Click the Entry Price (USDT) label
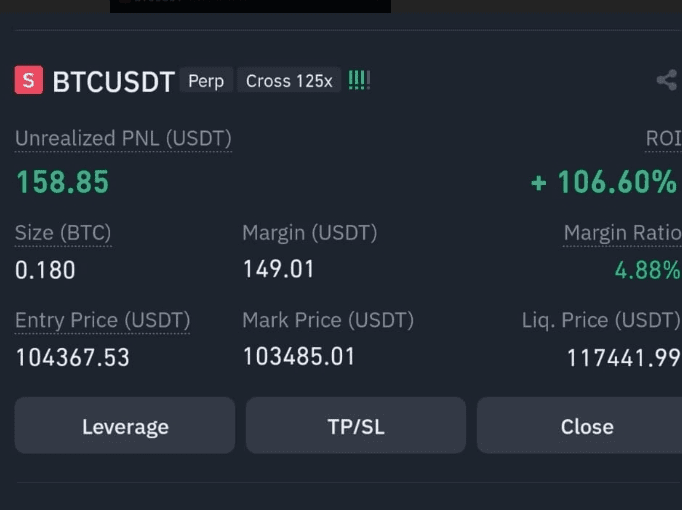 pos(102,320)
